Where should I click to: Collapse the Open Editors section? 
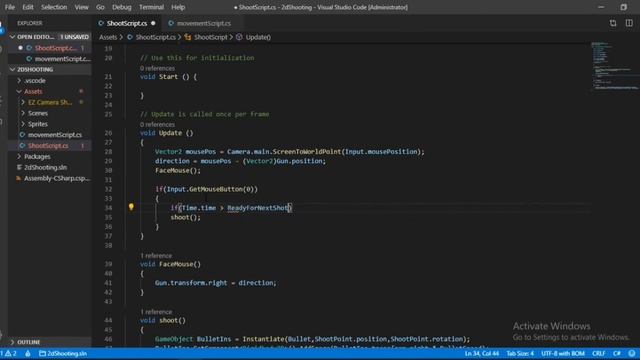click(13, 37)
